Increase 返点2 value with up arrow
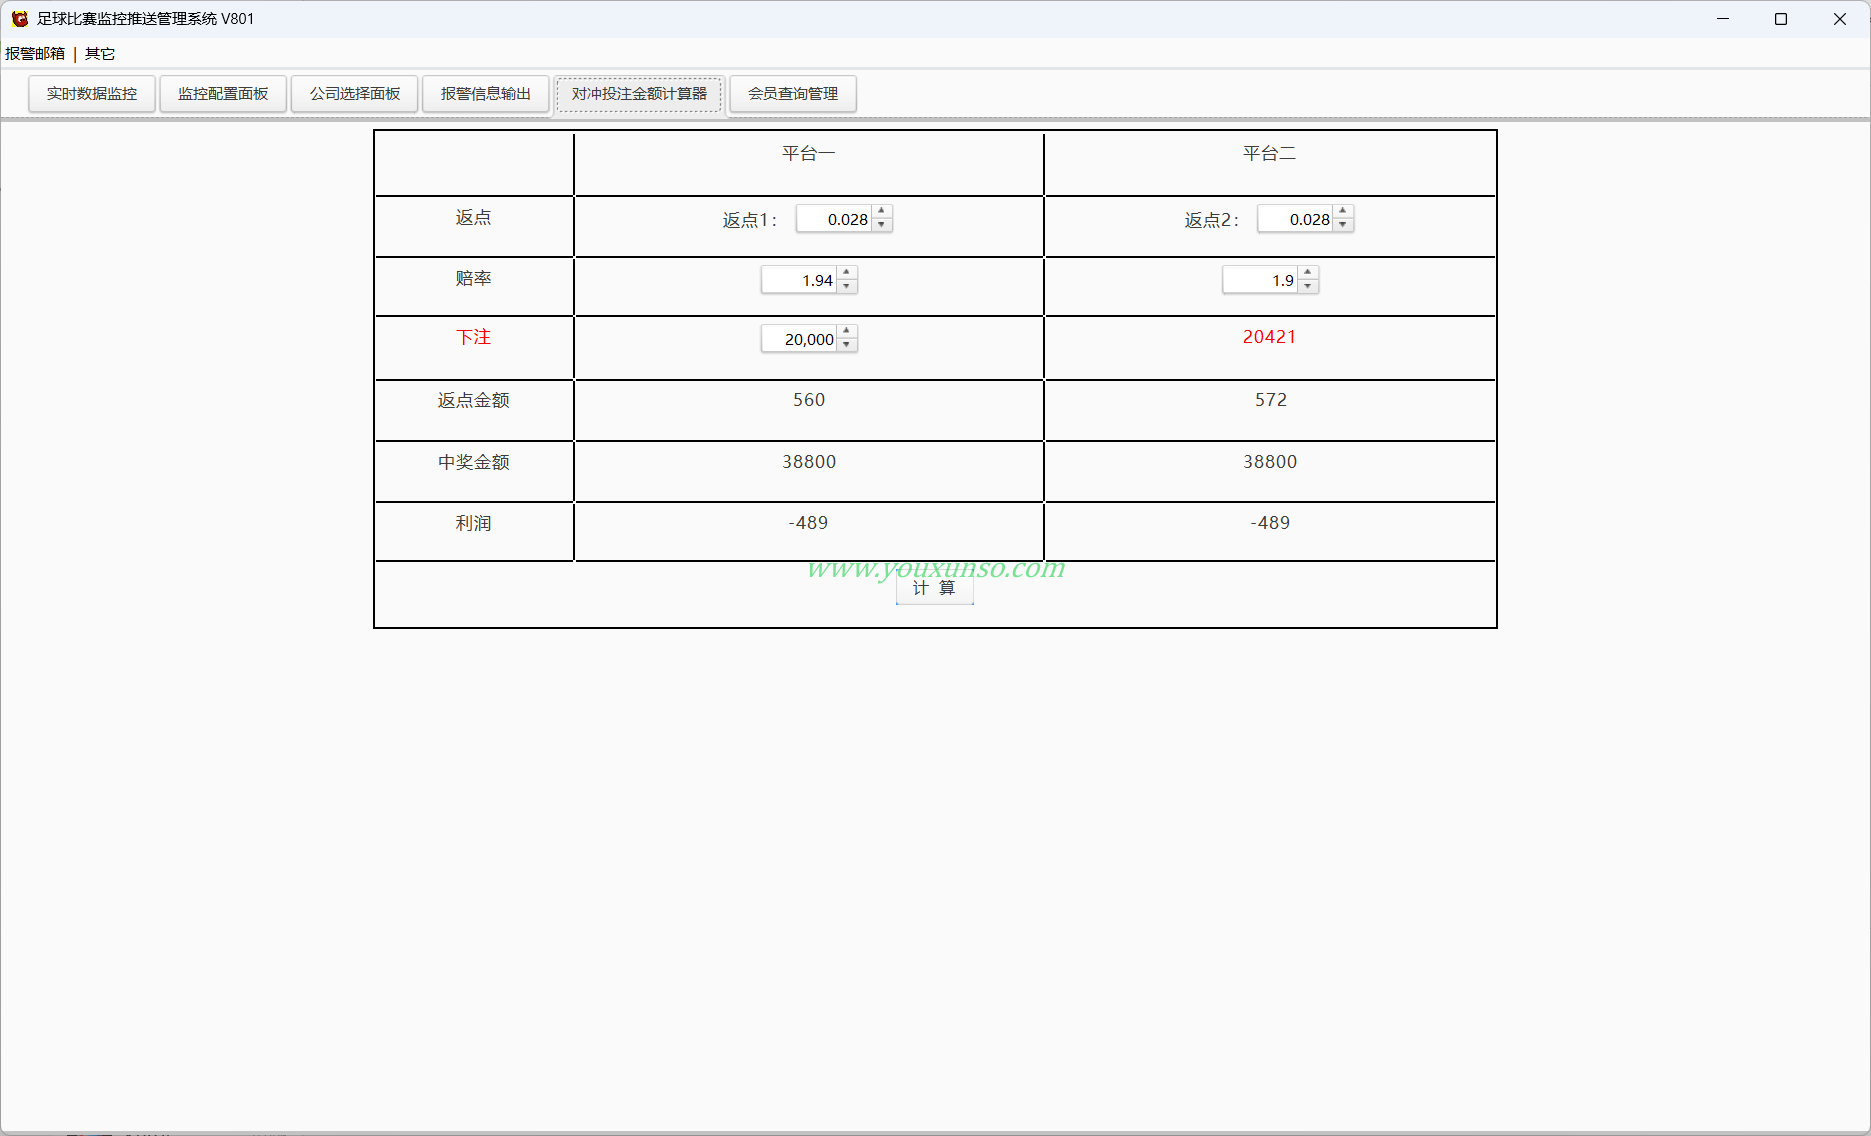1871x1136 pixels. point(1343,212)
